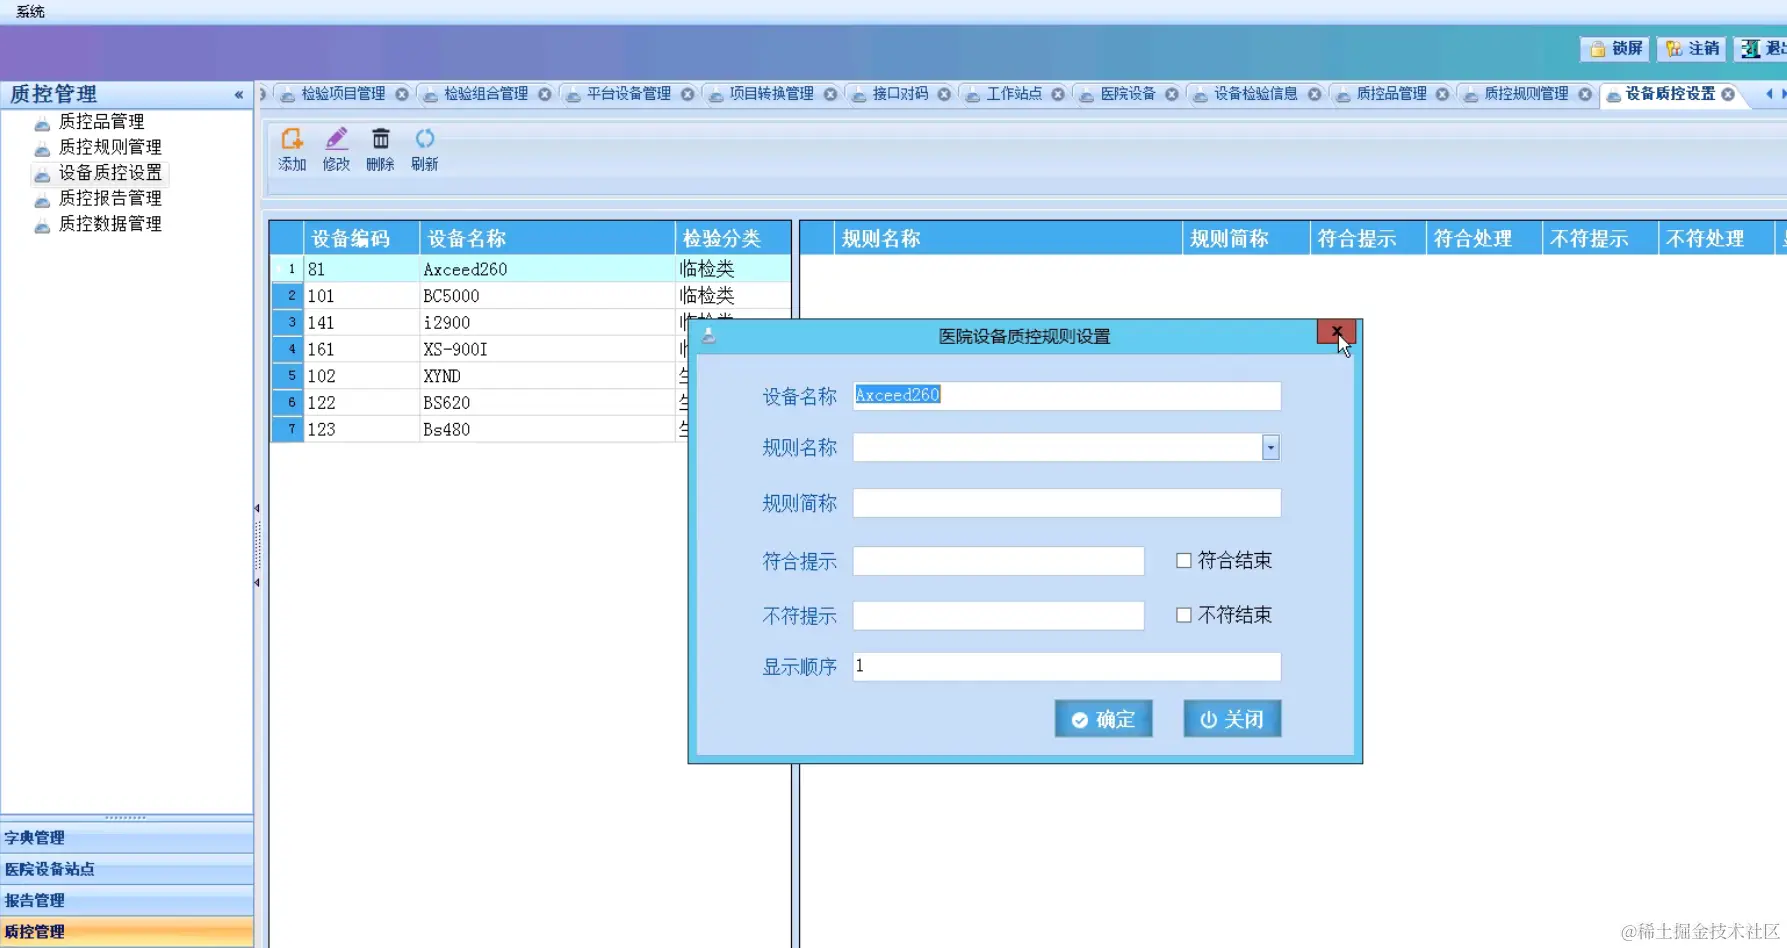The image size is (1787, 948).
Task: Close the 设备检验信息 tab
Action: pyautogui.click(x=1314, y=94)
